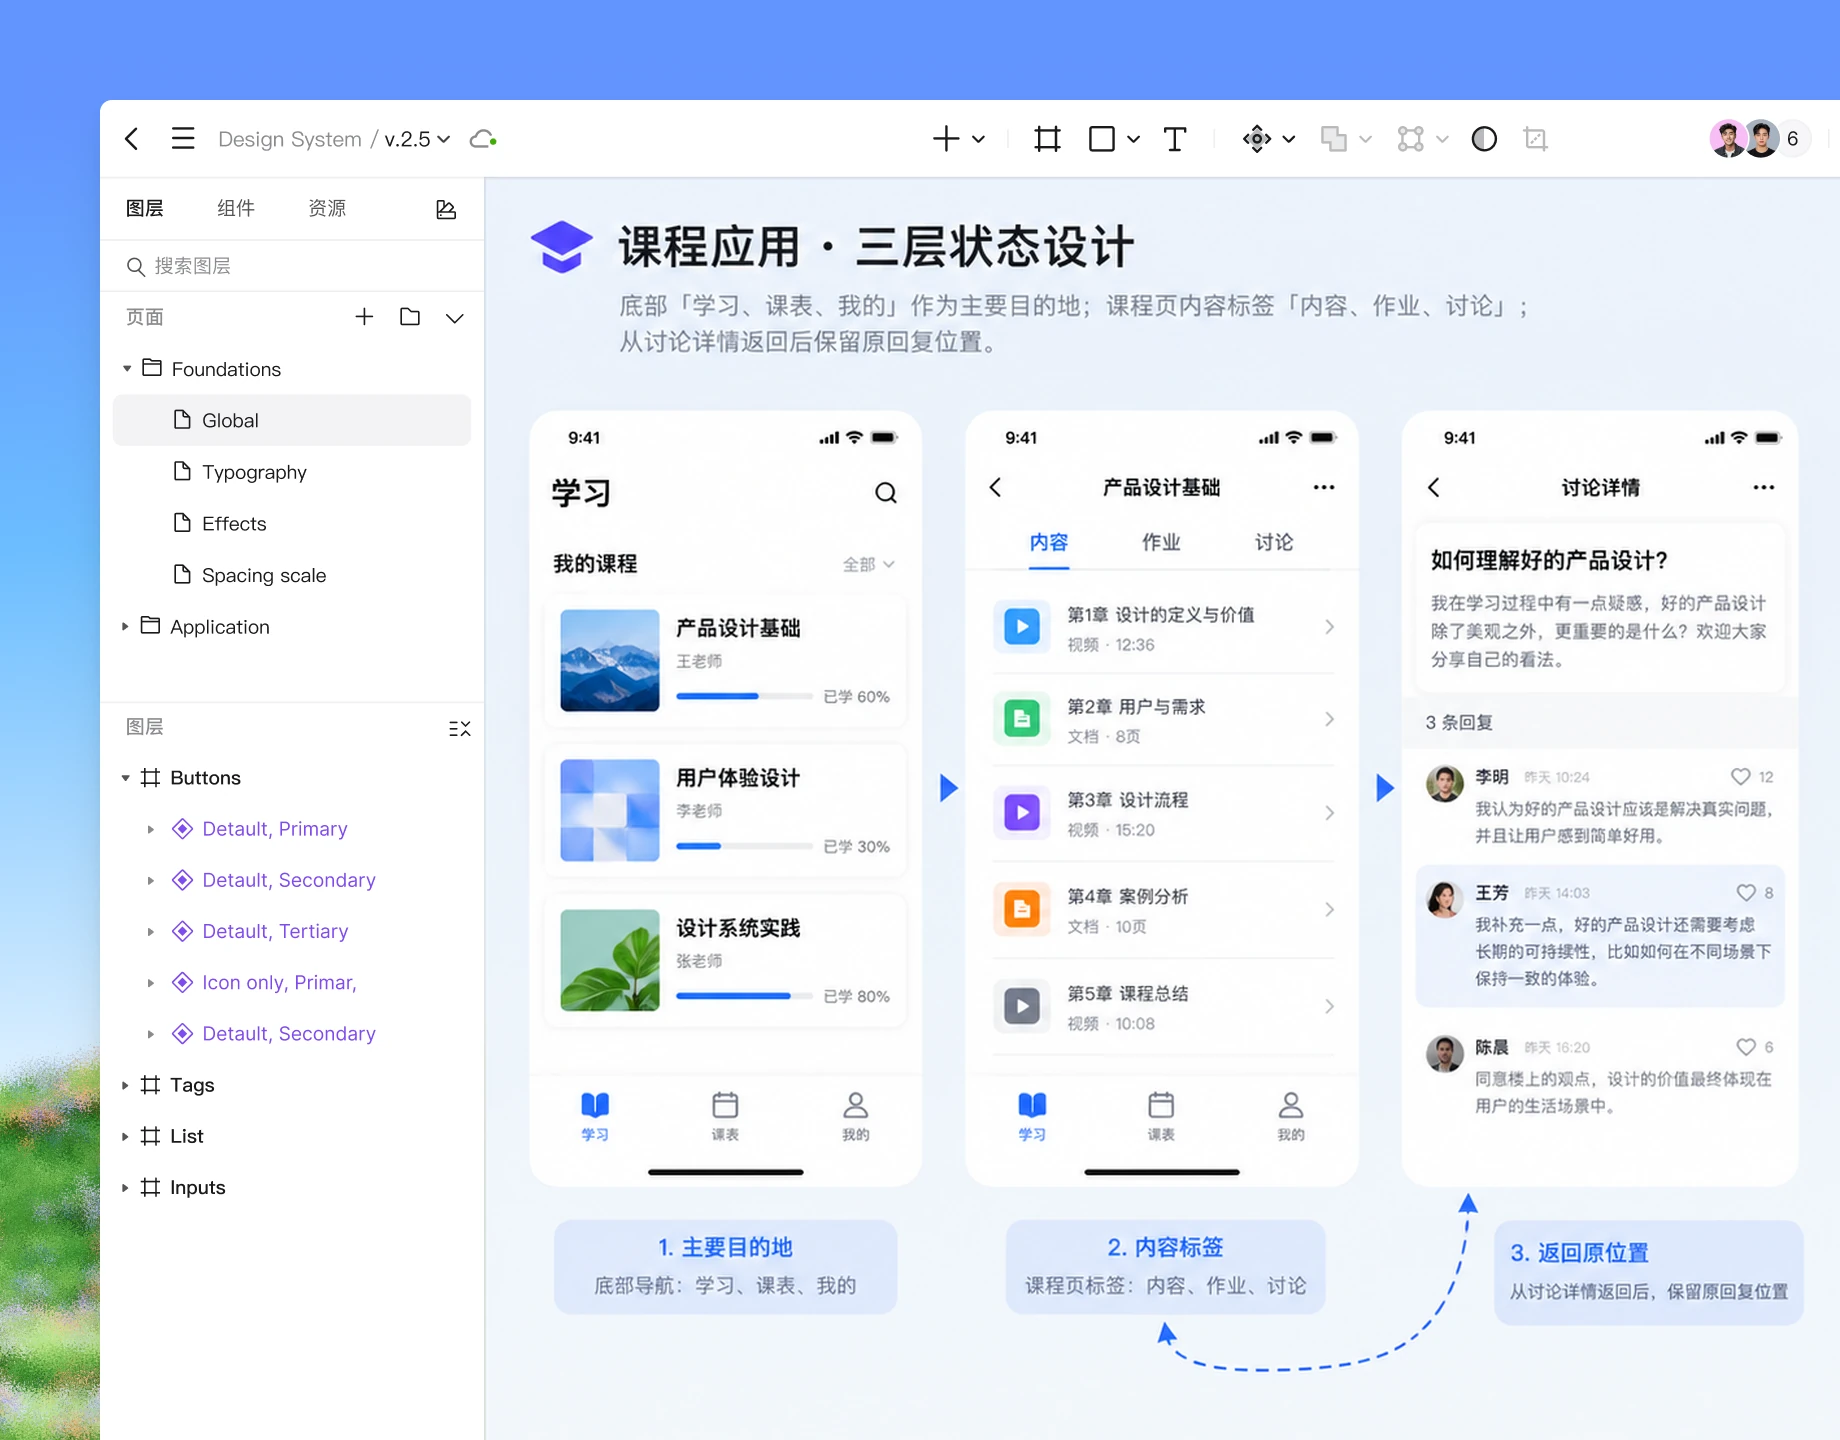Select the Effects page

[292, 524]
